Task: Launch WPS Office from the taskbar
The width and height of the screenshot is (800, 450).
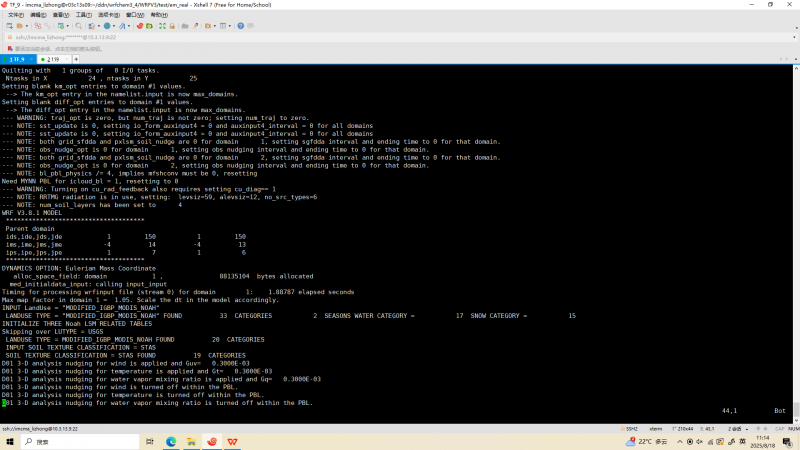Action: 232,440
